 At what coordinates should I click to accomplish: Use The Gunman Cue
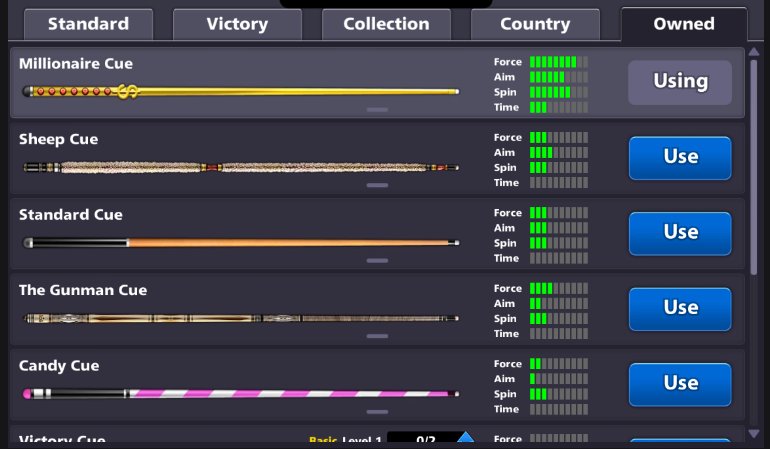(680, 309)
